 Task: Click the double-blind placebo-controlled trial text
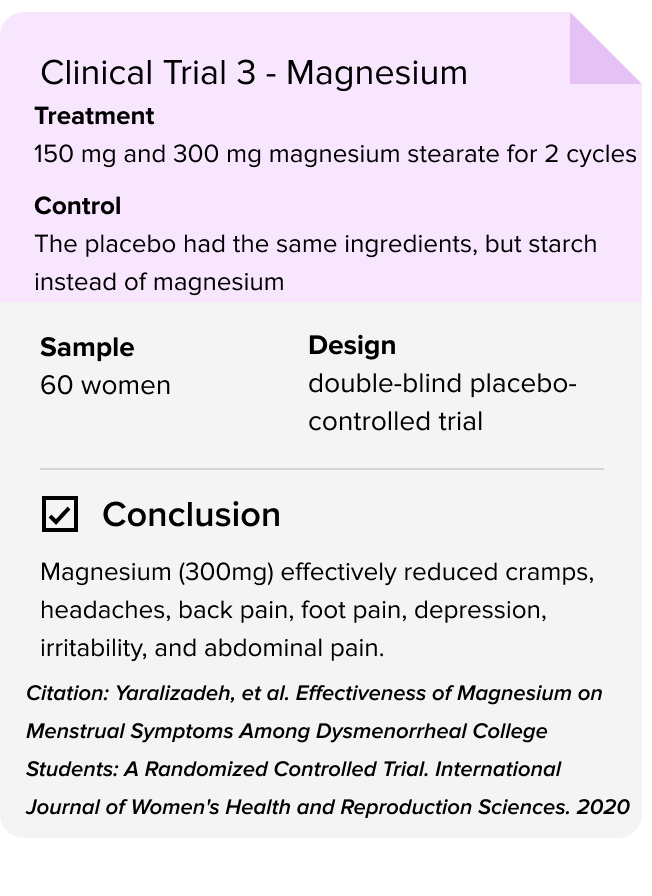pos(442,402)
